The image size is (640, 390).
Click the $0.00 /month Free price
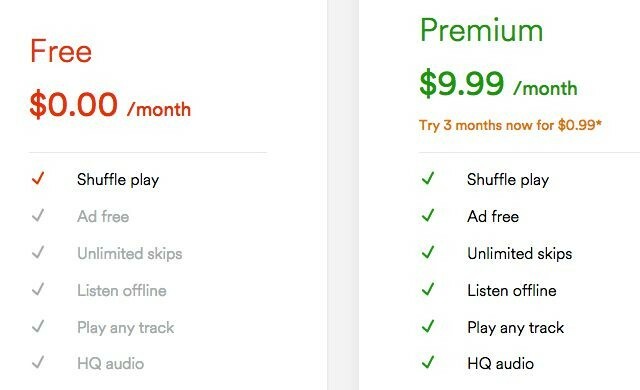pyautogui.click(x=110, y=105)
